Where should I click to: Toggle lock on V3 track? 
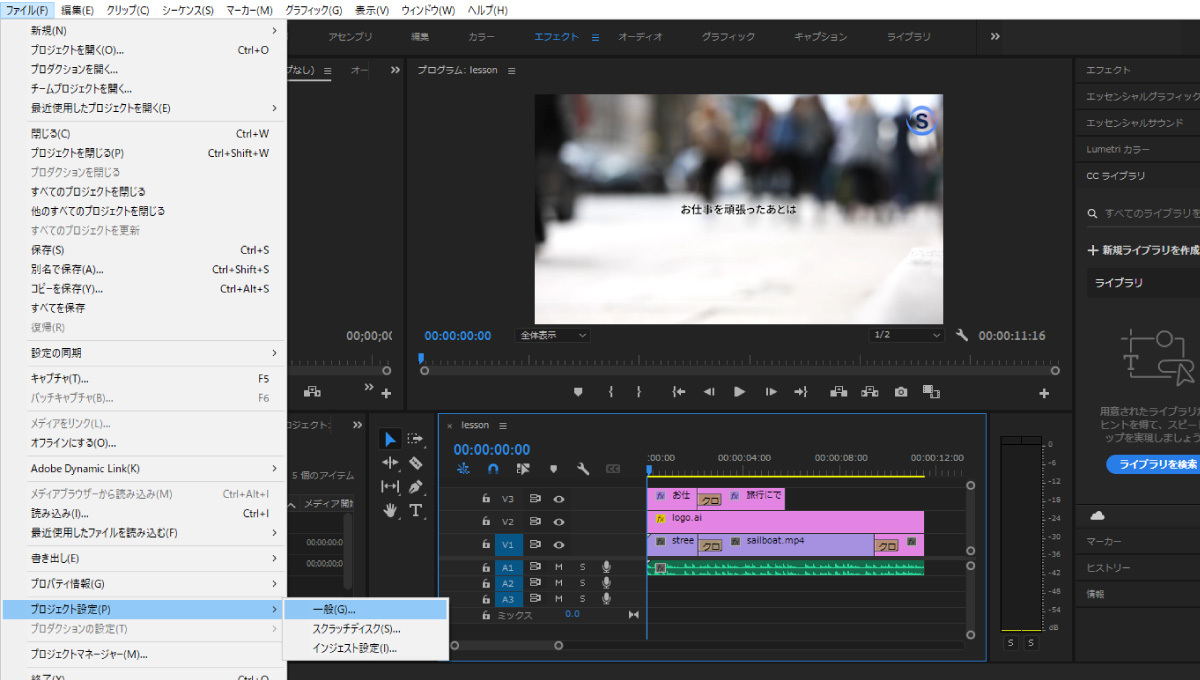tap(486, 498)
